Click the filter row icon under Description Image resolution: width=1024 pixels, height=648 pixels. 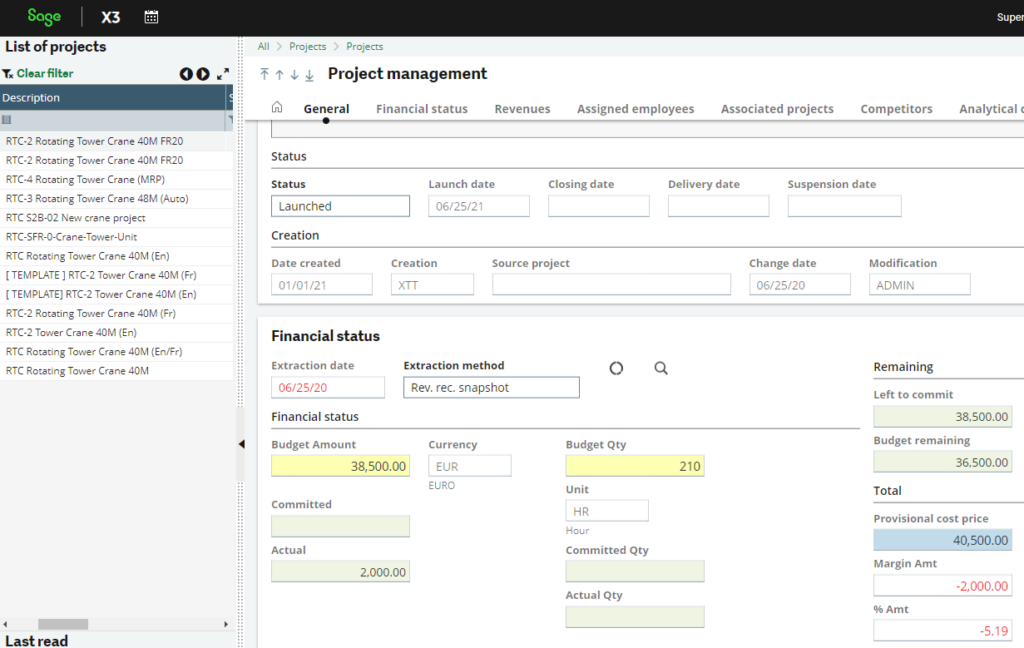[x=7, y=120]
